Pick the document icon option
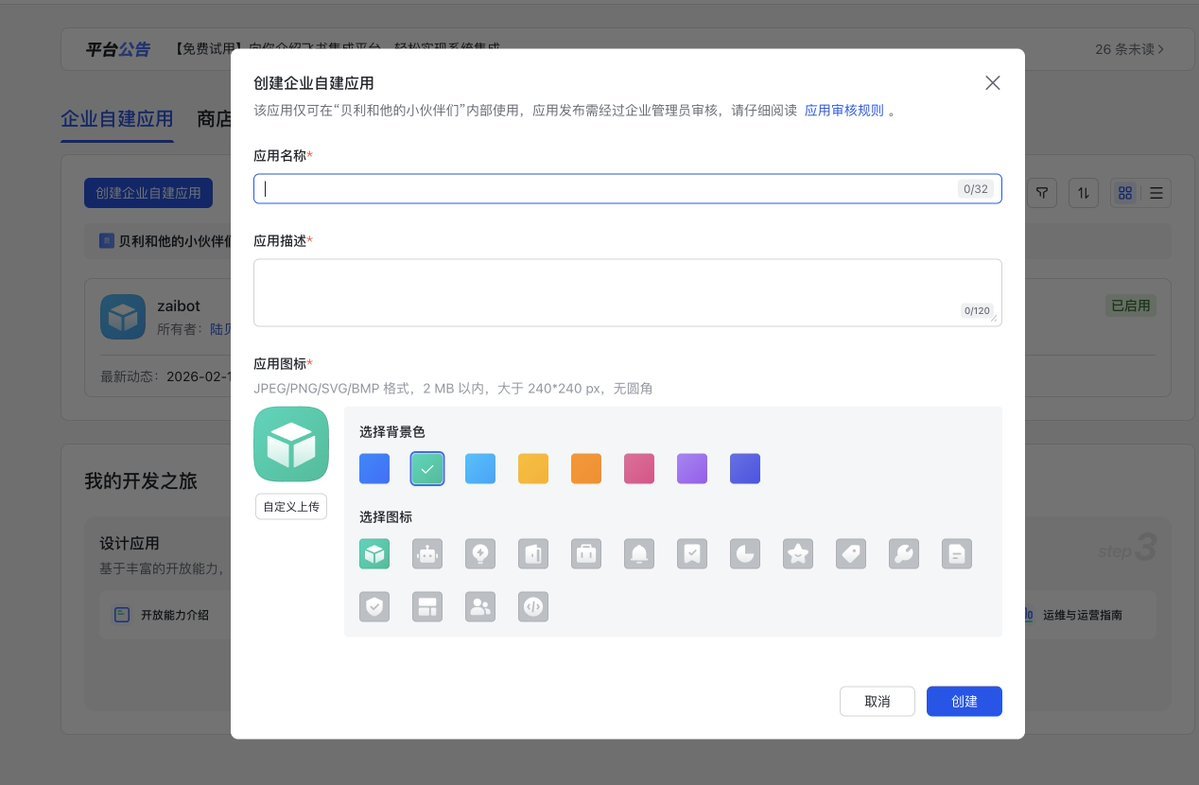Image resolution: width=1199 pixels, height=785 pixels. 957,553
